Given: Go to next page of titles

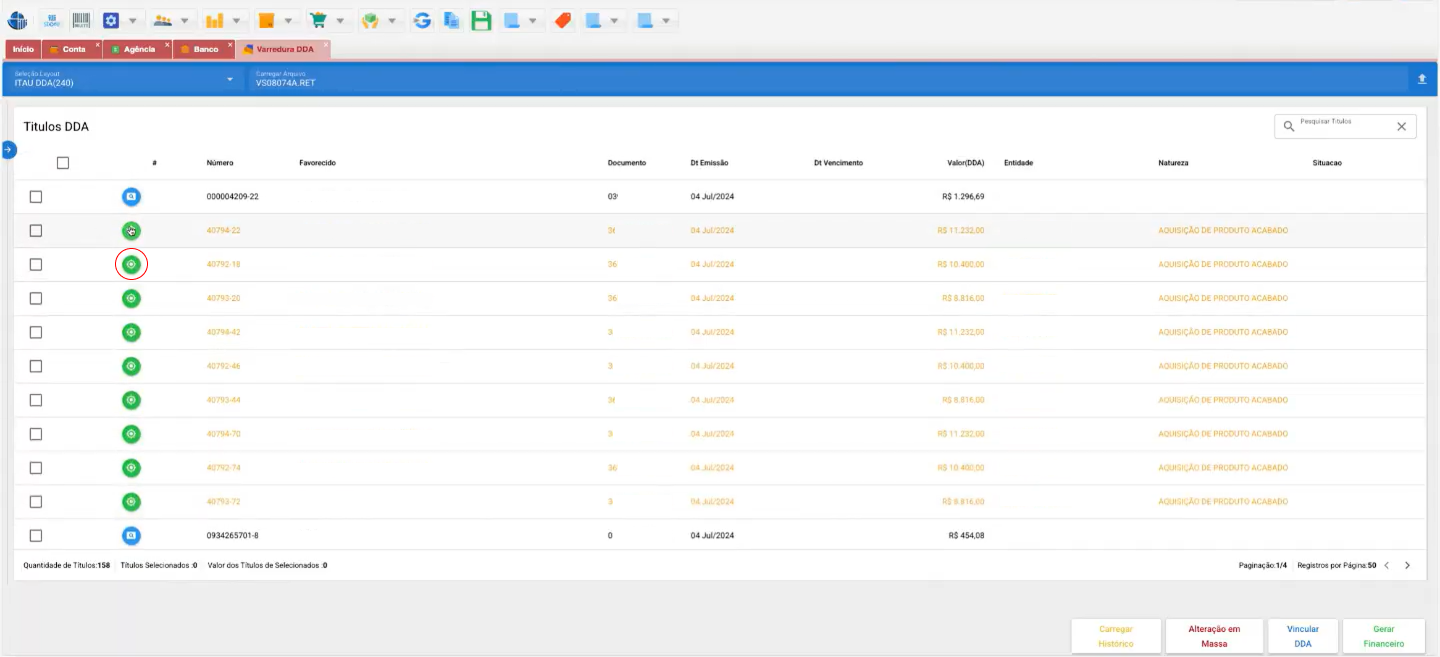Looking at the screenshot, I should pyautogui.click(x=1407, y=565).
